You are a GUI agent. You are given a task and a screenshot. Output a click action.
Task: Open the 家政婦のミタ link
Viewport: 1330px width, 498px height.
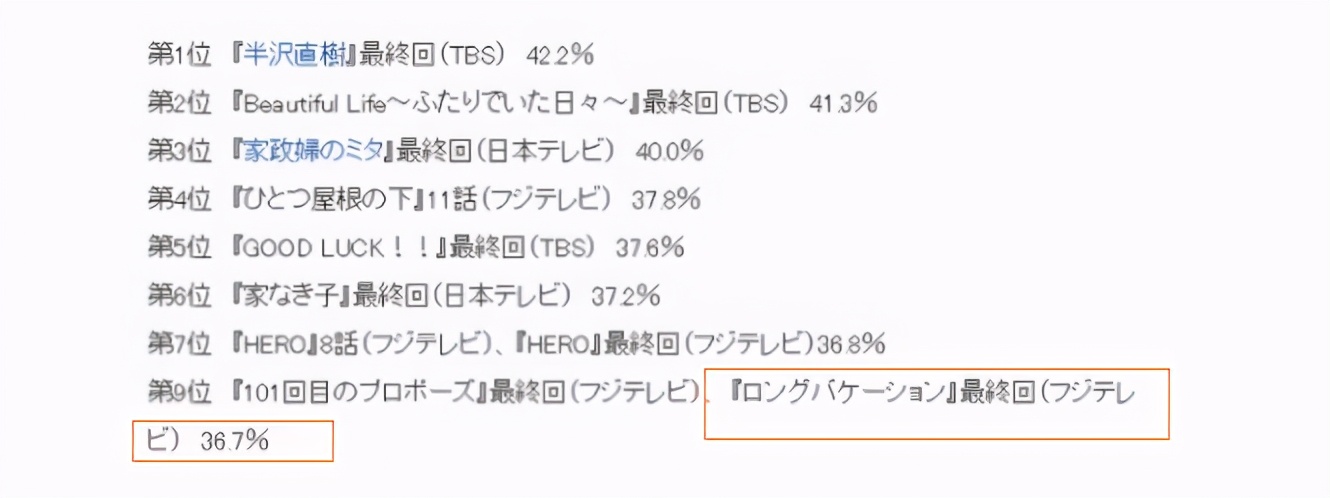[x=313, y=151]
